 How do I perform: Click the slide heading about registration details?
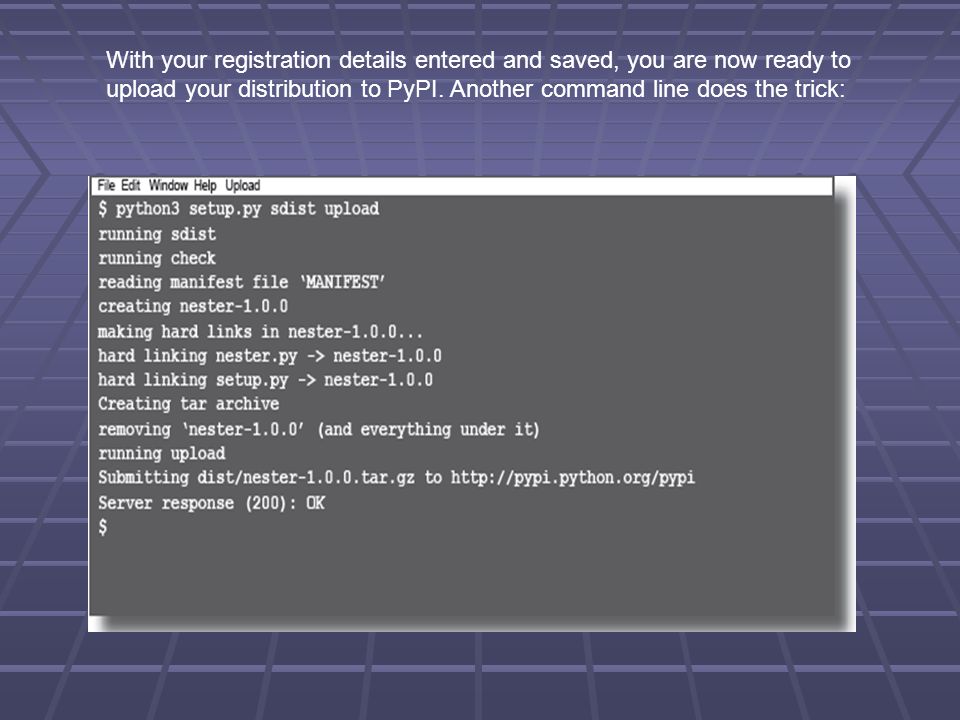(478, 75)
